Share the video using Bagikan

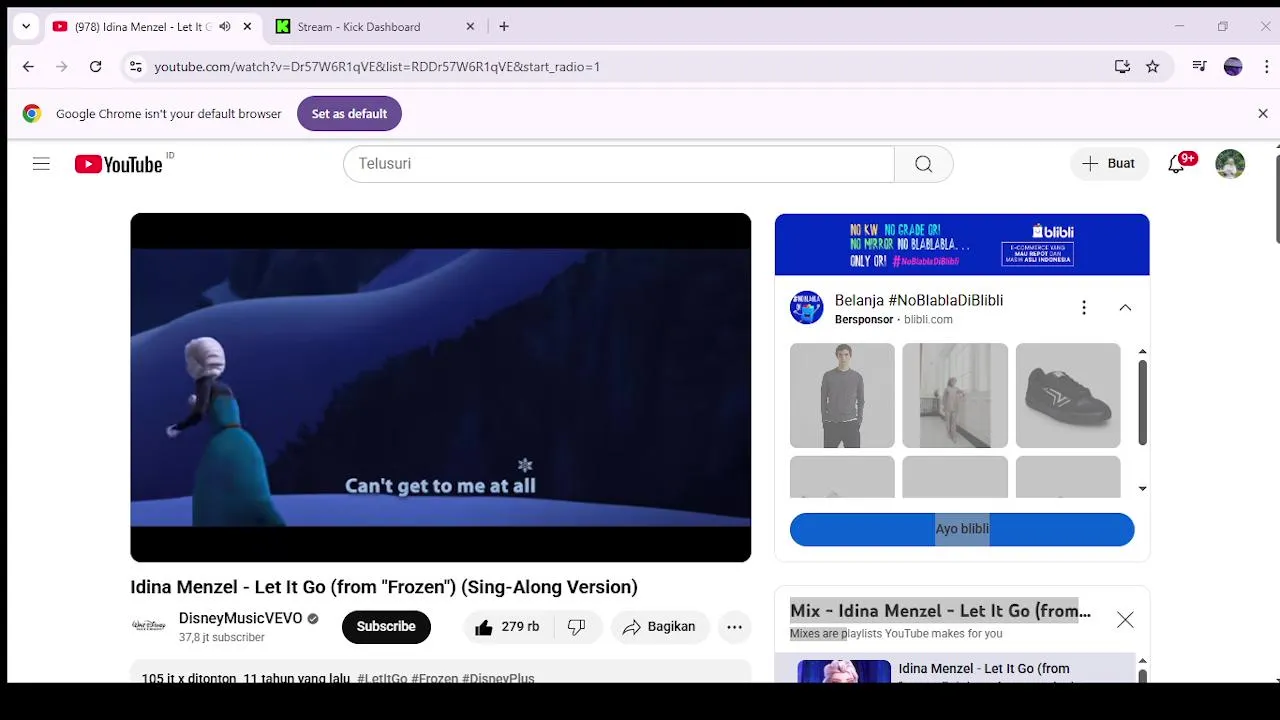pos(659,627)
